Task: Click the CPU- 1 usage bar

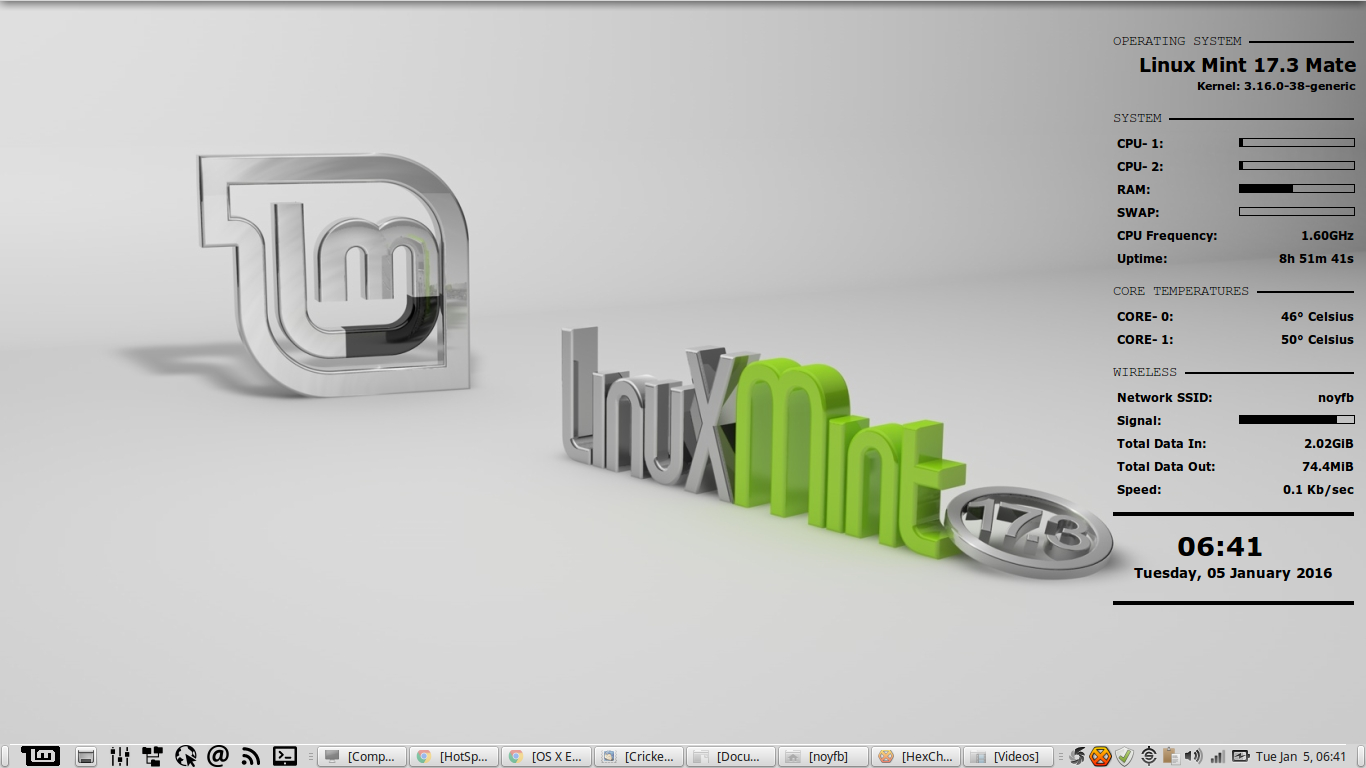Action: point(1297,143)
